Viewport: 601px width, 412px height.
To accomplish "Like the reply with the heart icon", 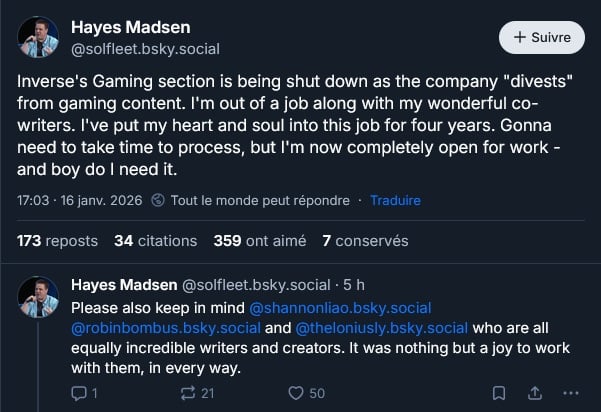I will coord(295,393).
